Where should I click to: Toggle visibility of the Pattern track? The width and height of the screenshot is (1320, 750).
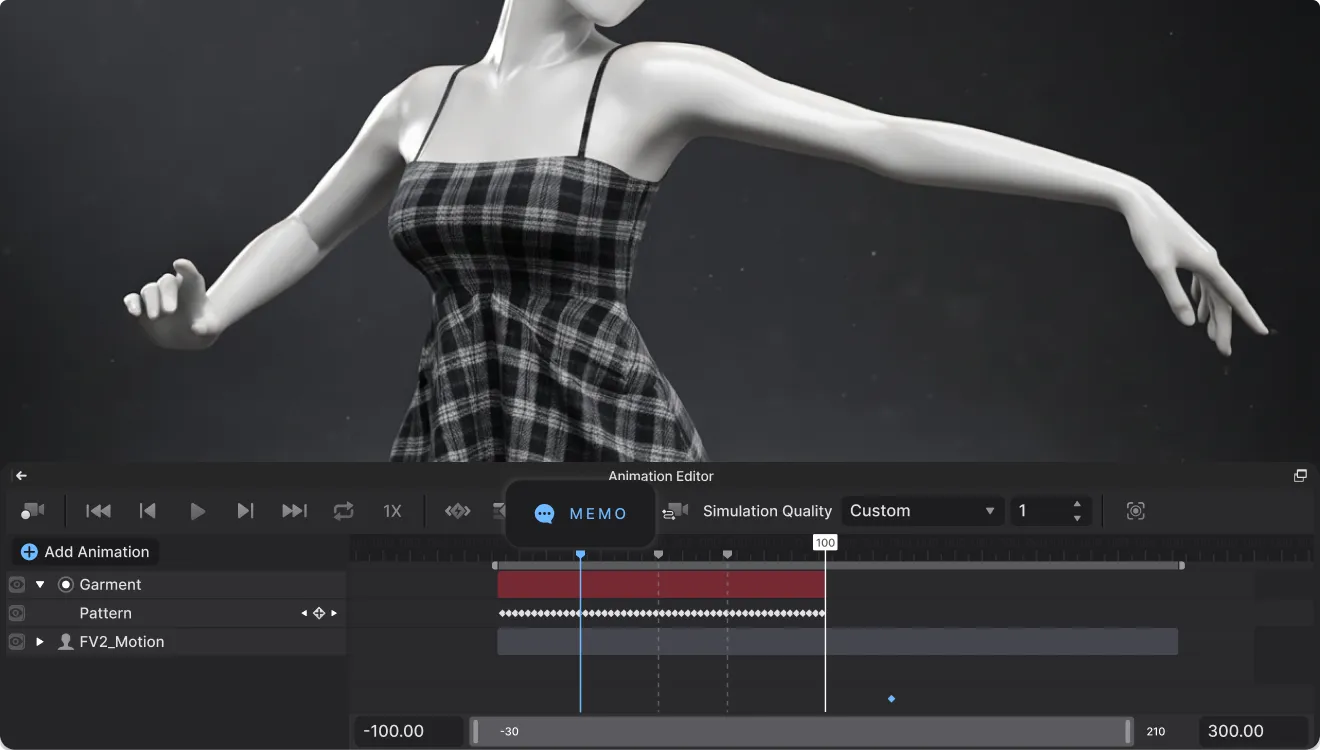pyautogui.click(x=16, y=613)
